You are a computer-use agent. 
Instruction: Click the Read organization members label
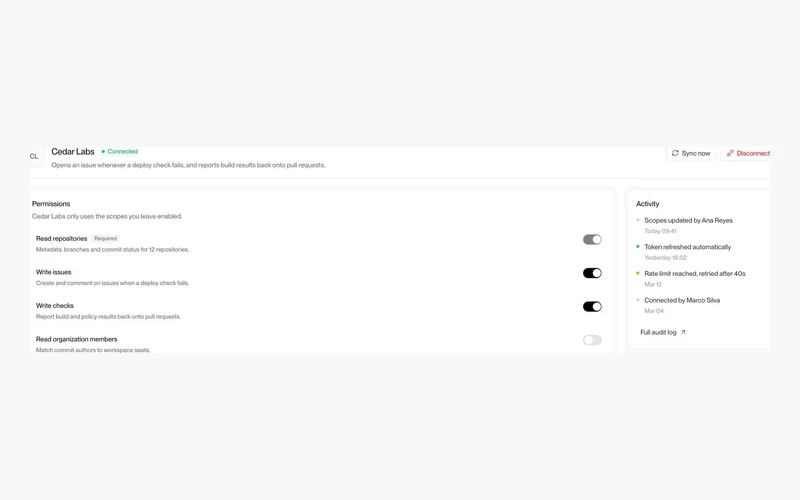[x=77, y=339]
